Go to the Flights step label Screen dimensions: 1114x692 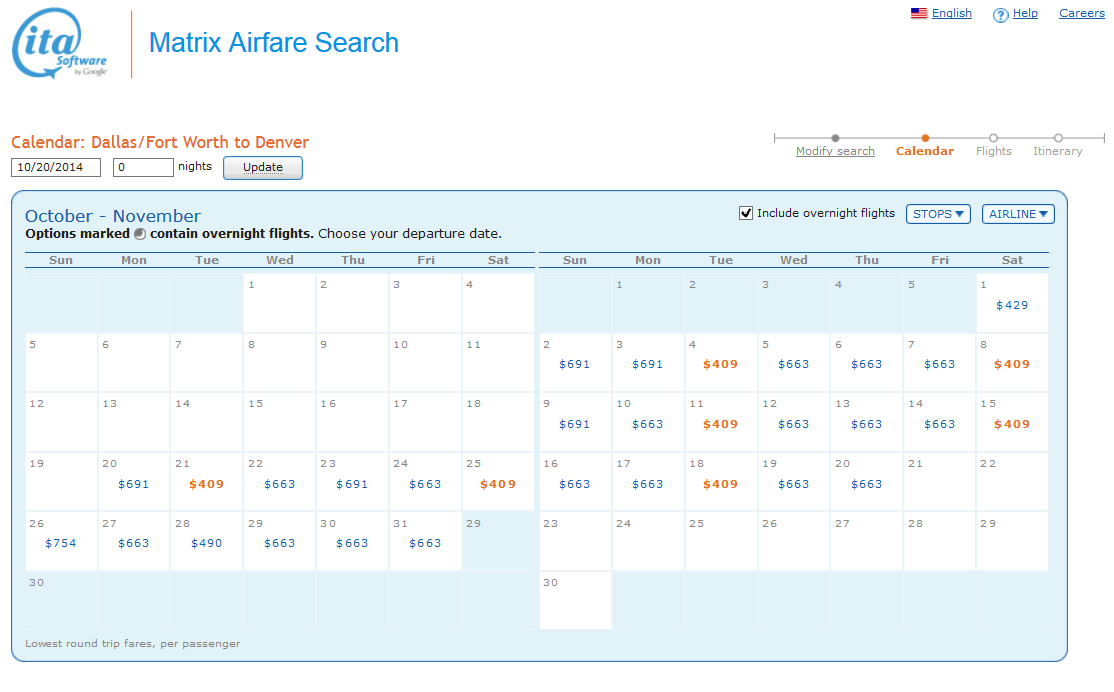994,152
